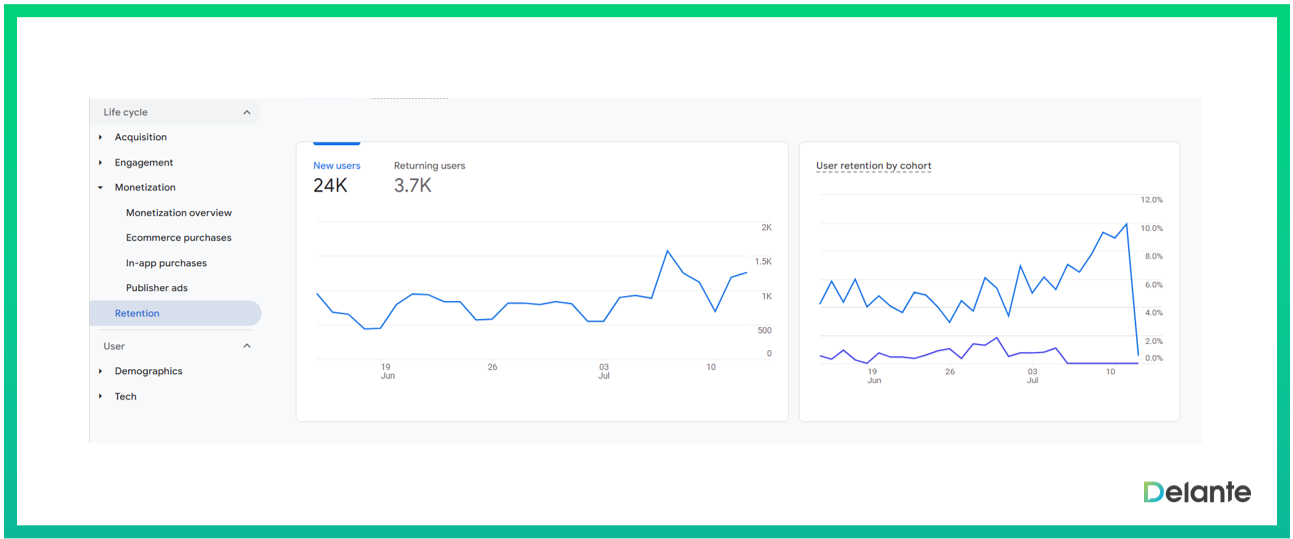
Task: Click the Demographics menu label
Action: pos(148,371)
